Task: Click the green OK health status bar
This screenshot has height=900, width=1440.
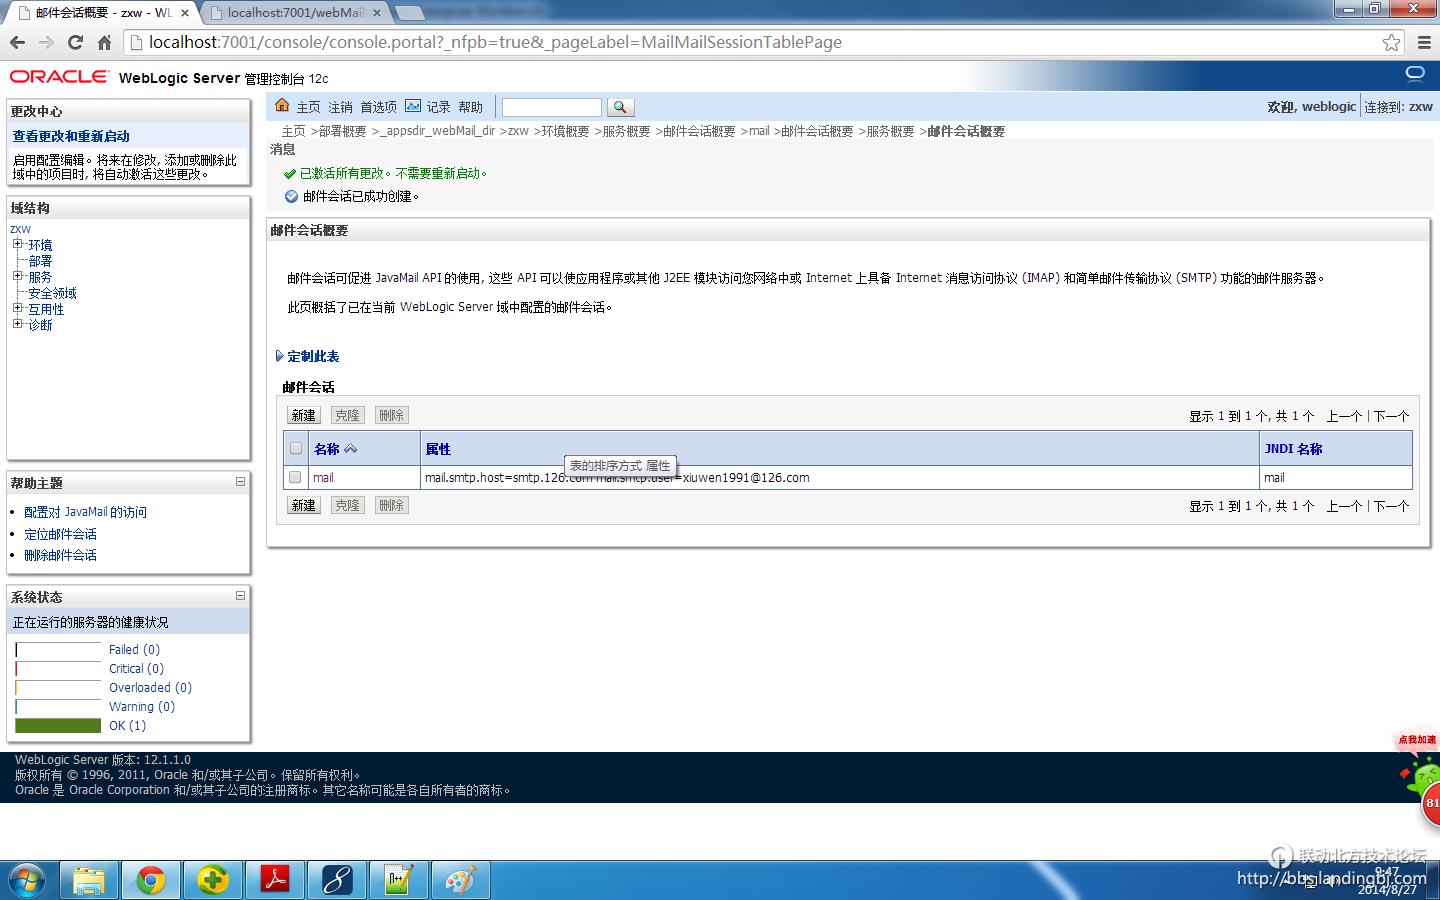Action: tap(58, 725)
